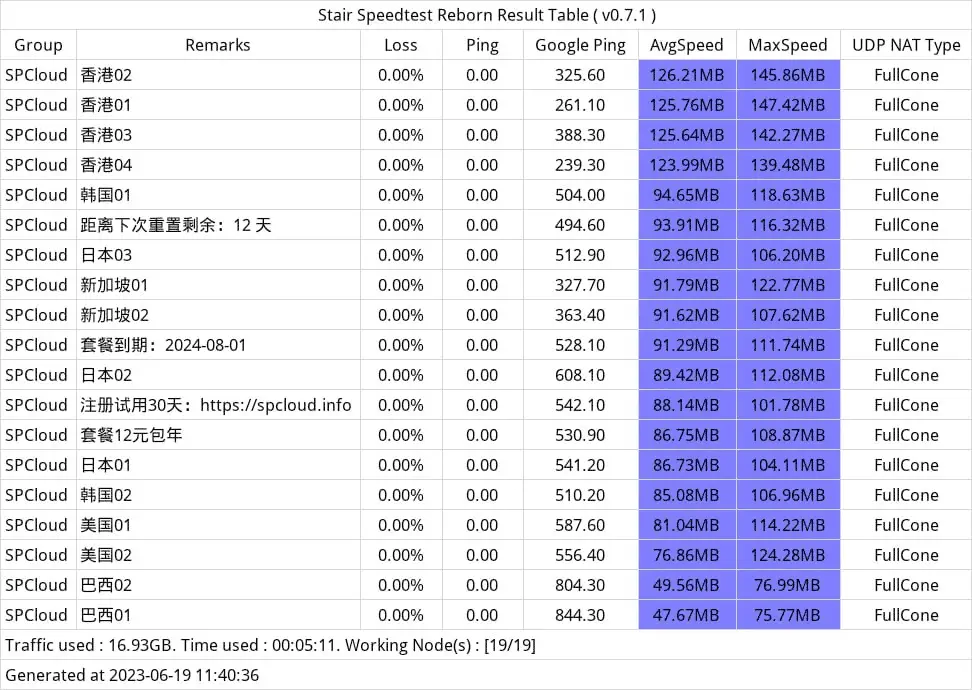
Task: Click the Generated at timestamp line
Action: pyautogui.click(x=132, y=675)
